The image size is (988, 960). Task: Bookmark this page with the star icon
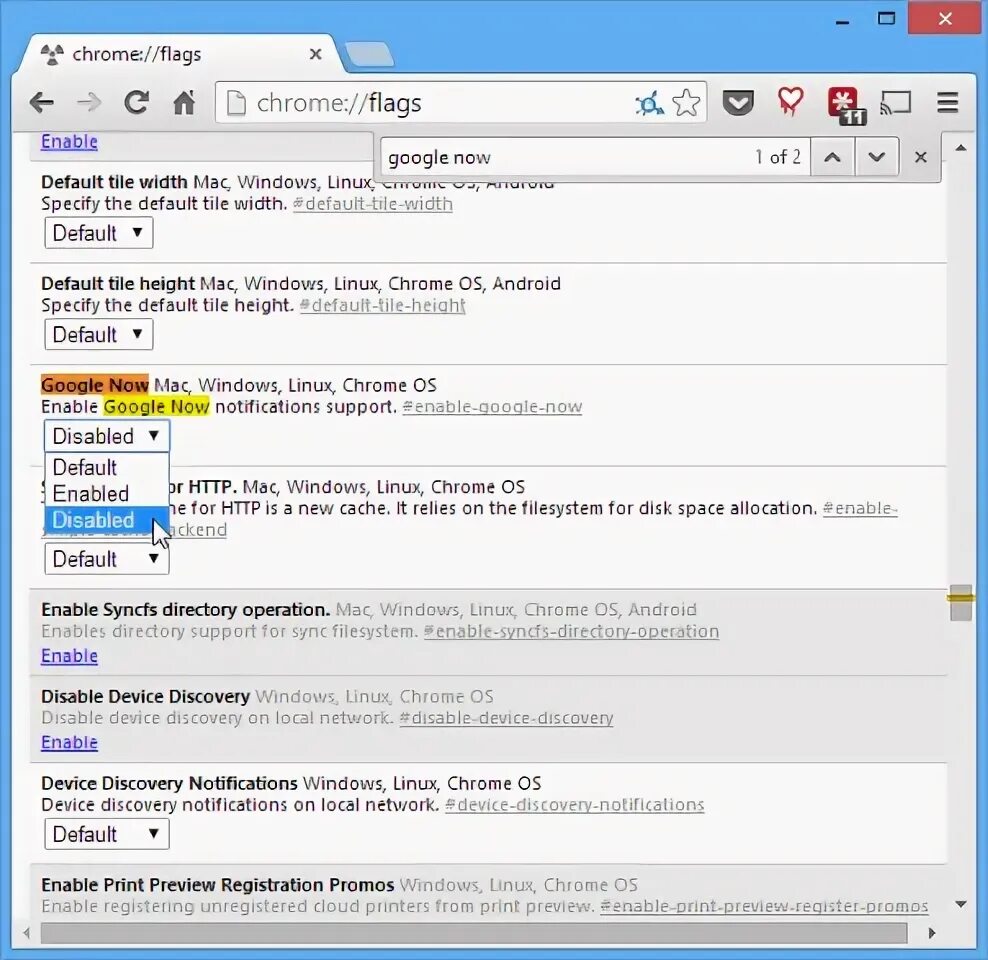click(686, 103)
